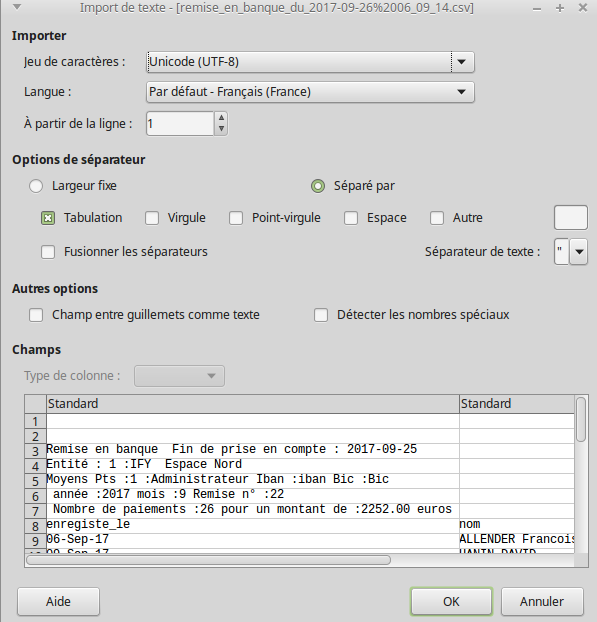This screenshot has width=597, height=622.
Task: Open the Type de colonne dropdown
Action: point(179,376)
